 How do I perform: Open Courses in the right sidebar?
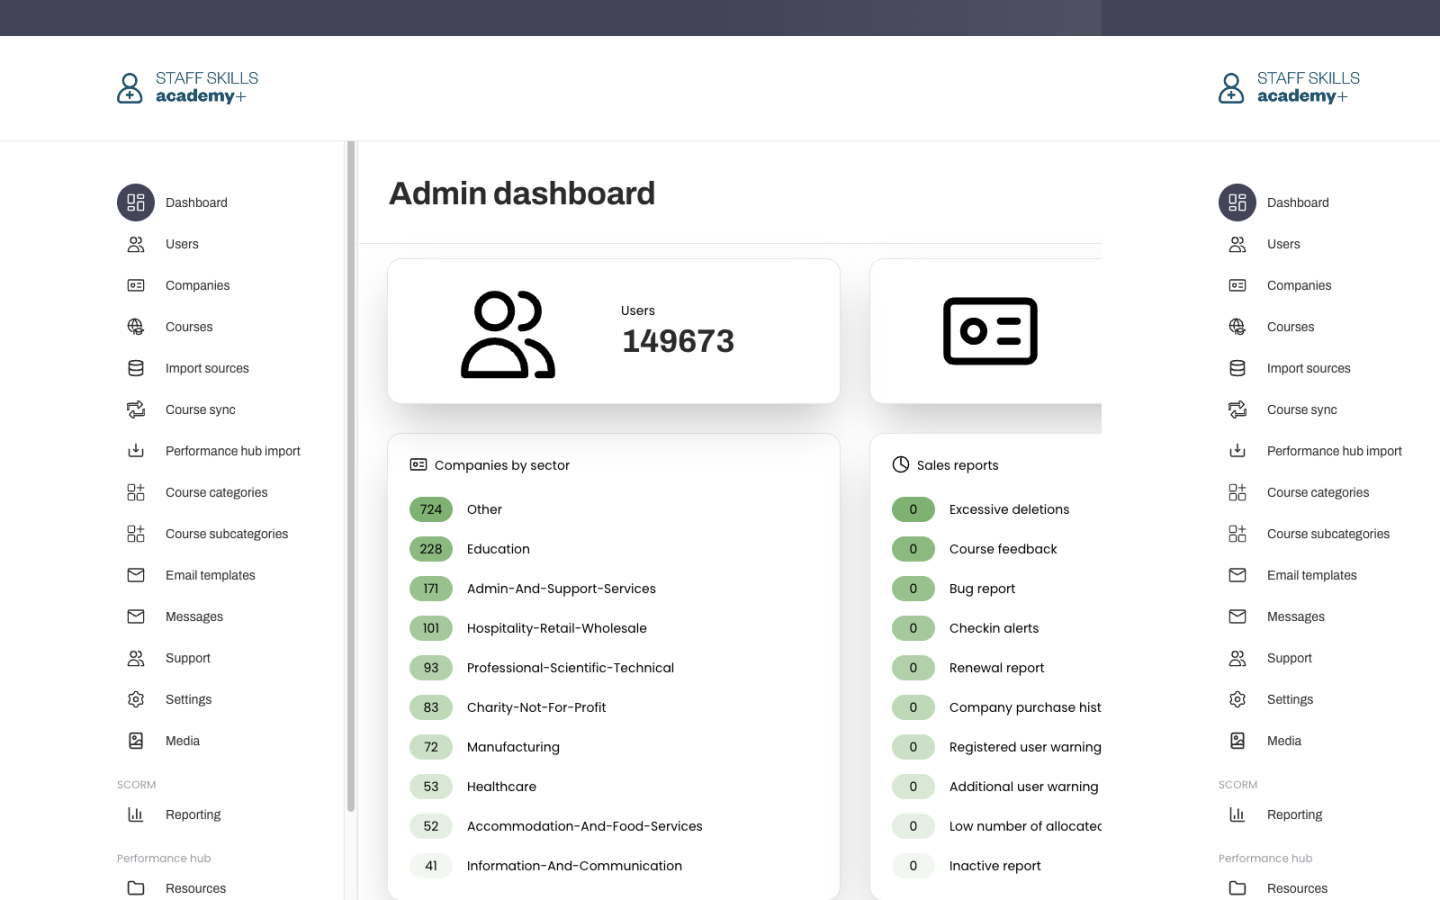tap(1290, 327)
